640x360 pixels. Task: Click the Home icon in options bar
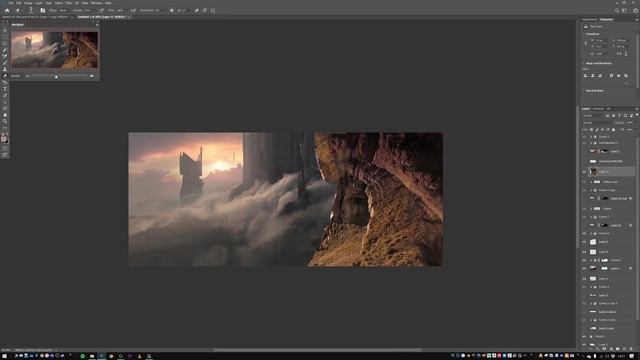(7, 10)
